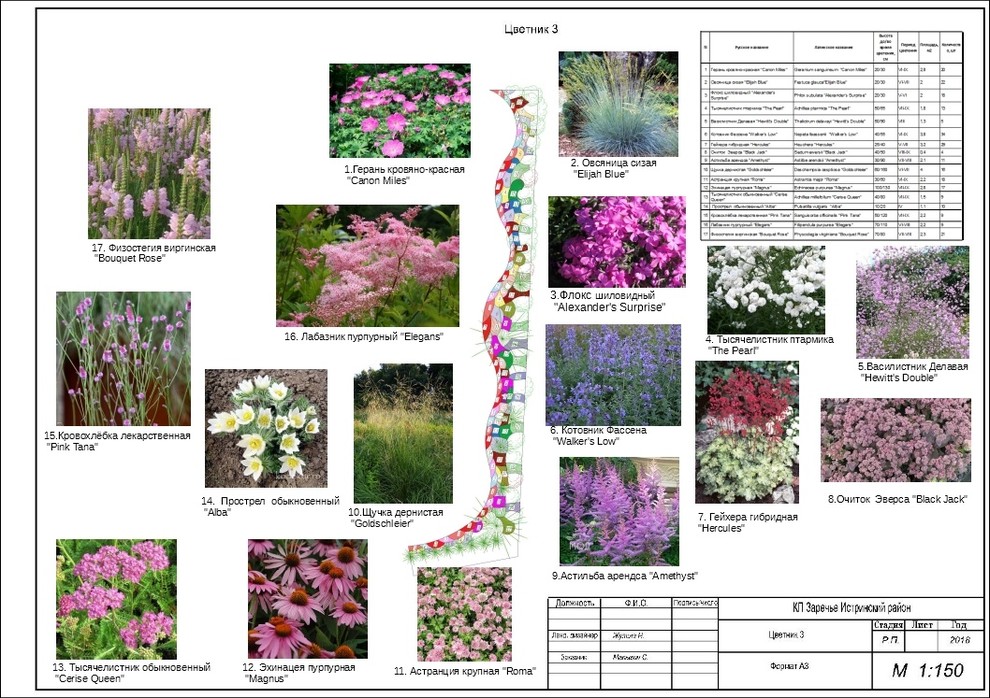Click the "Hewitt's Double" meadow-rue photo
Image resolution: width=990 pixels, height=698 pixels.
pyautogui.click(x=912, y=303)
